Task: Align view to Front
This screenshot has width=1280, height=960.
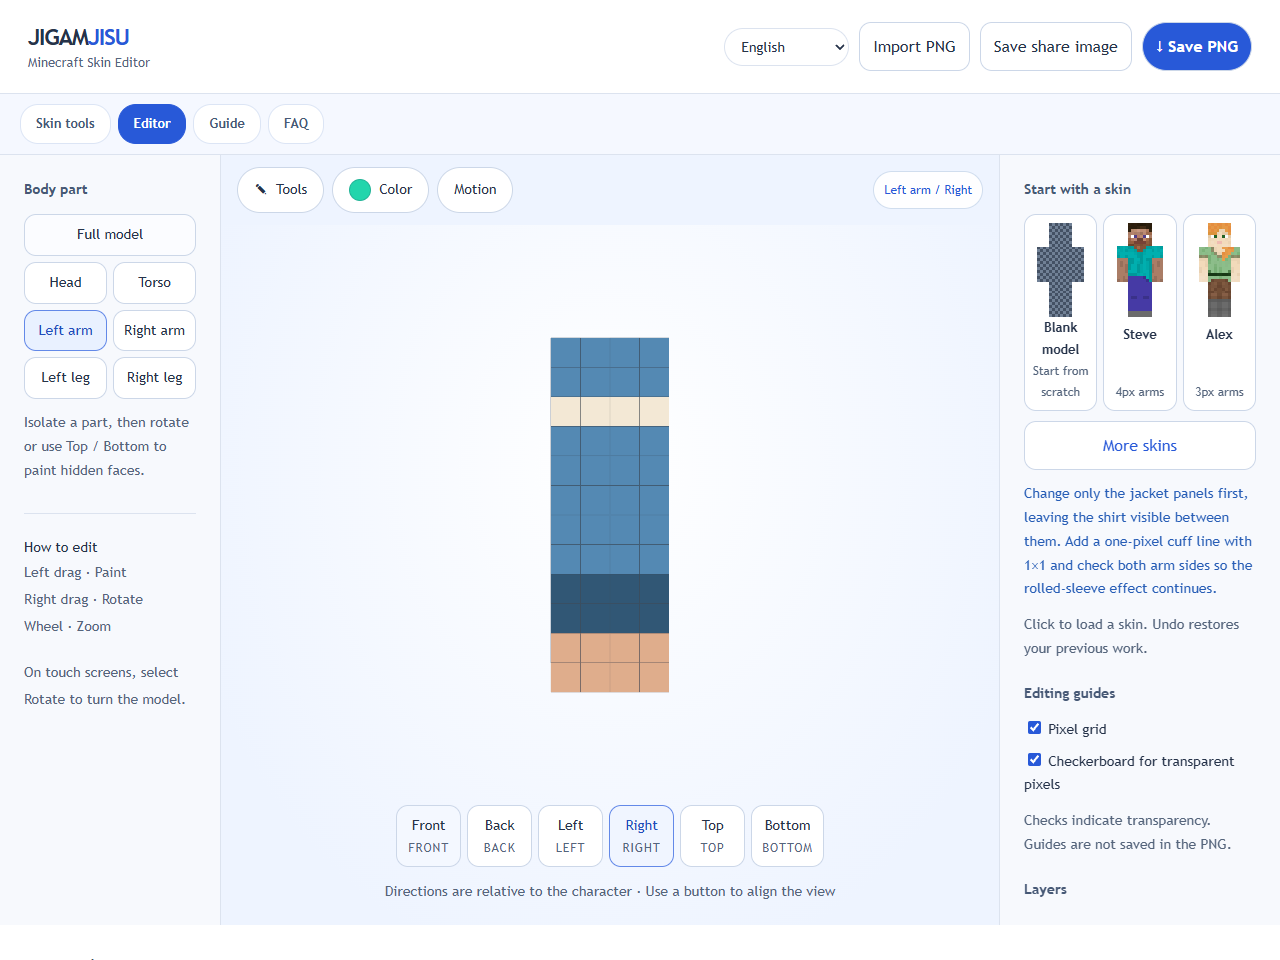Action: click(429, 836)
